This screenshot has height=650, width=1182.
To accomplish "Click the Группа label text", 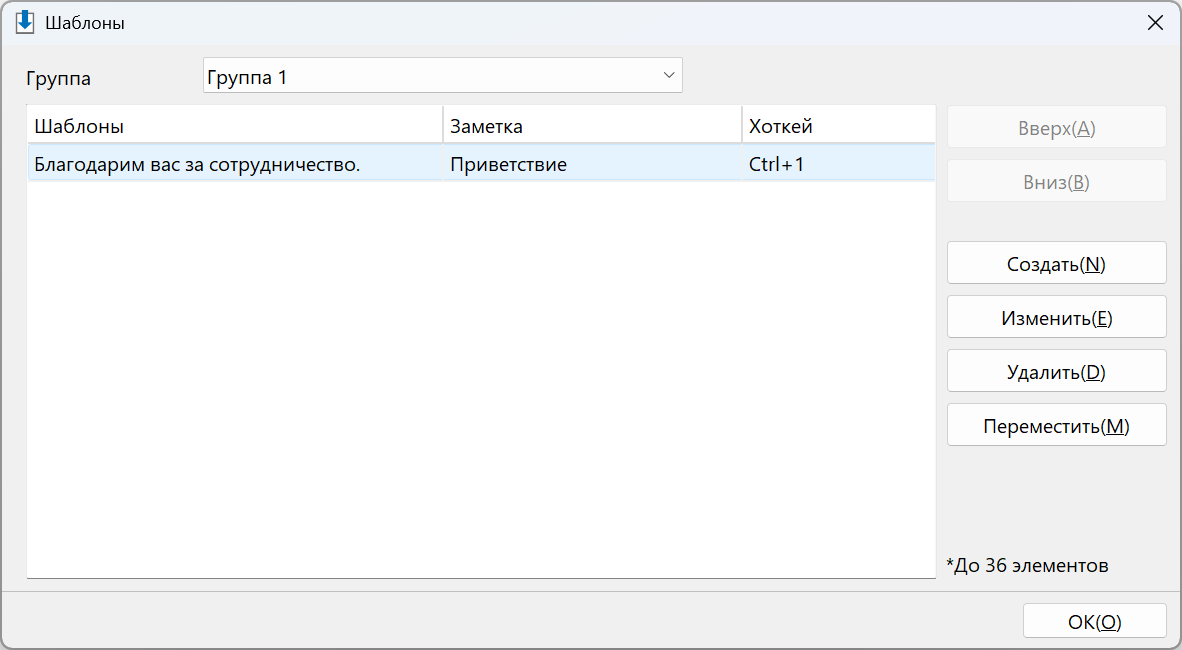I will pyautogui.click(x=58, y=78).
